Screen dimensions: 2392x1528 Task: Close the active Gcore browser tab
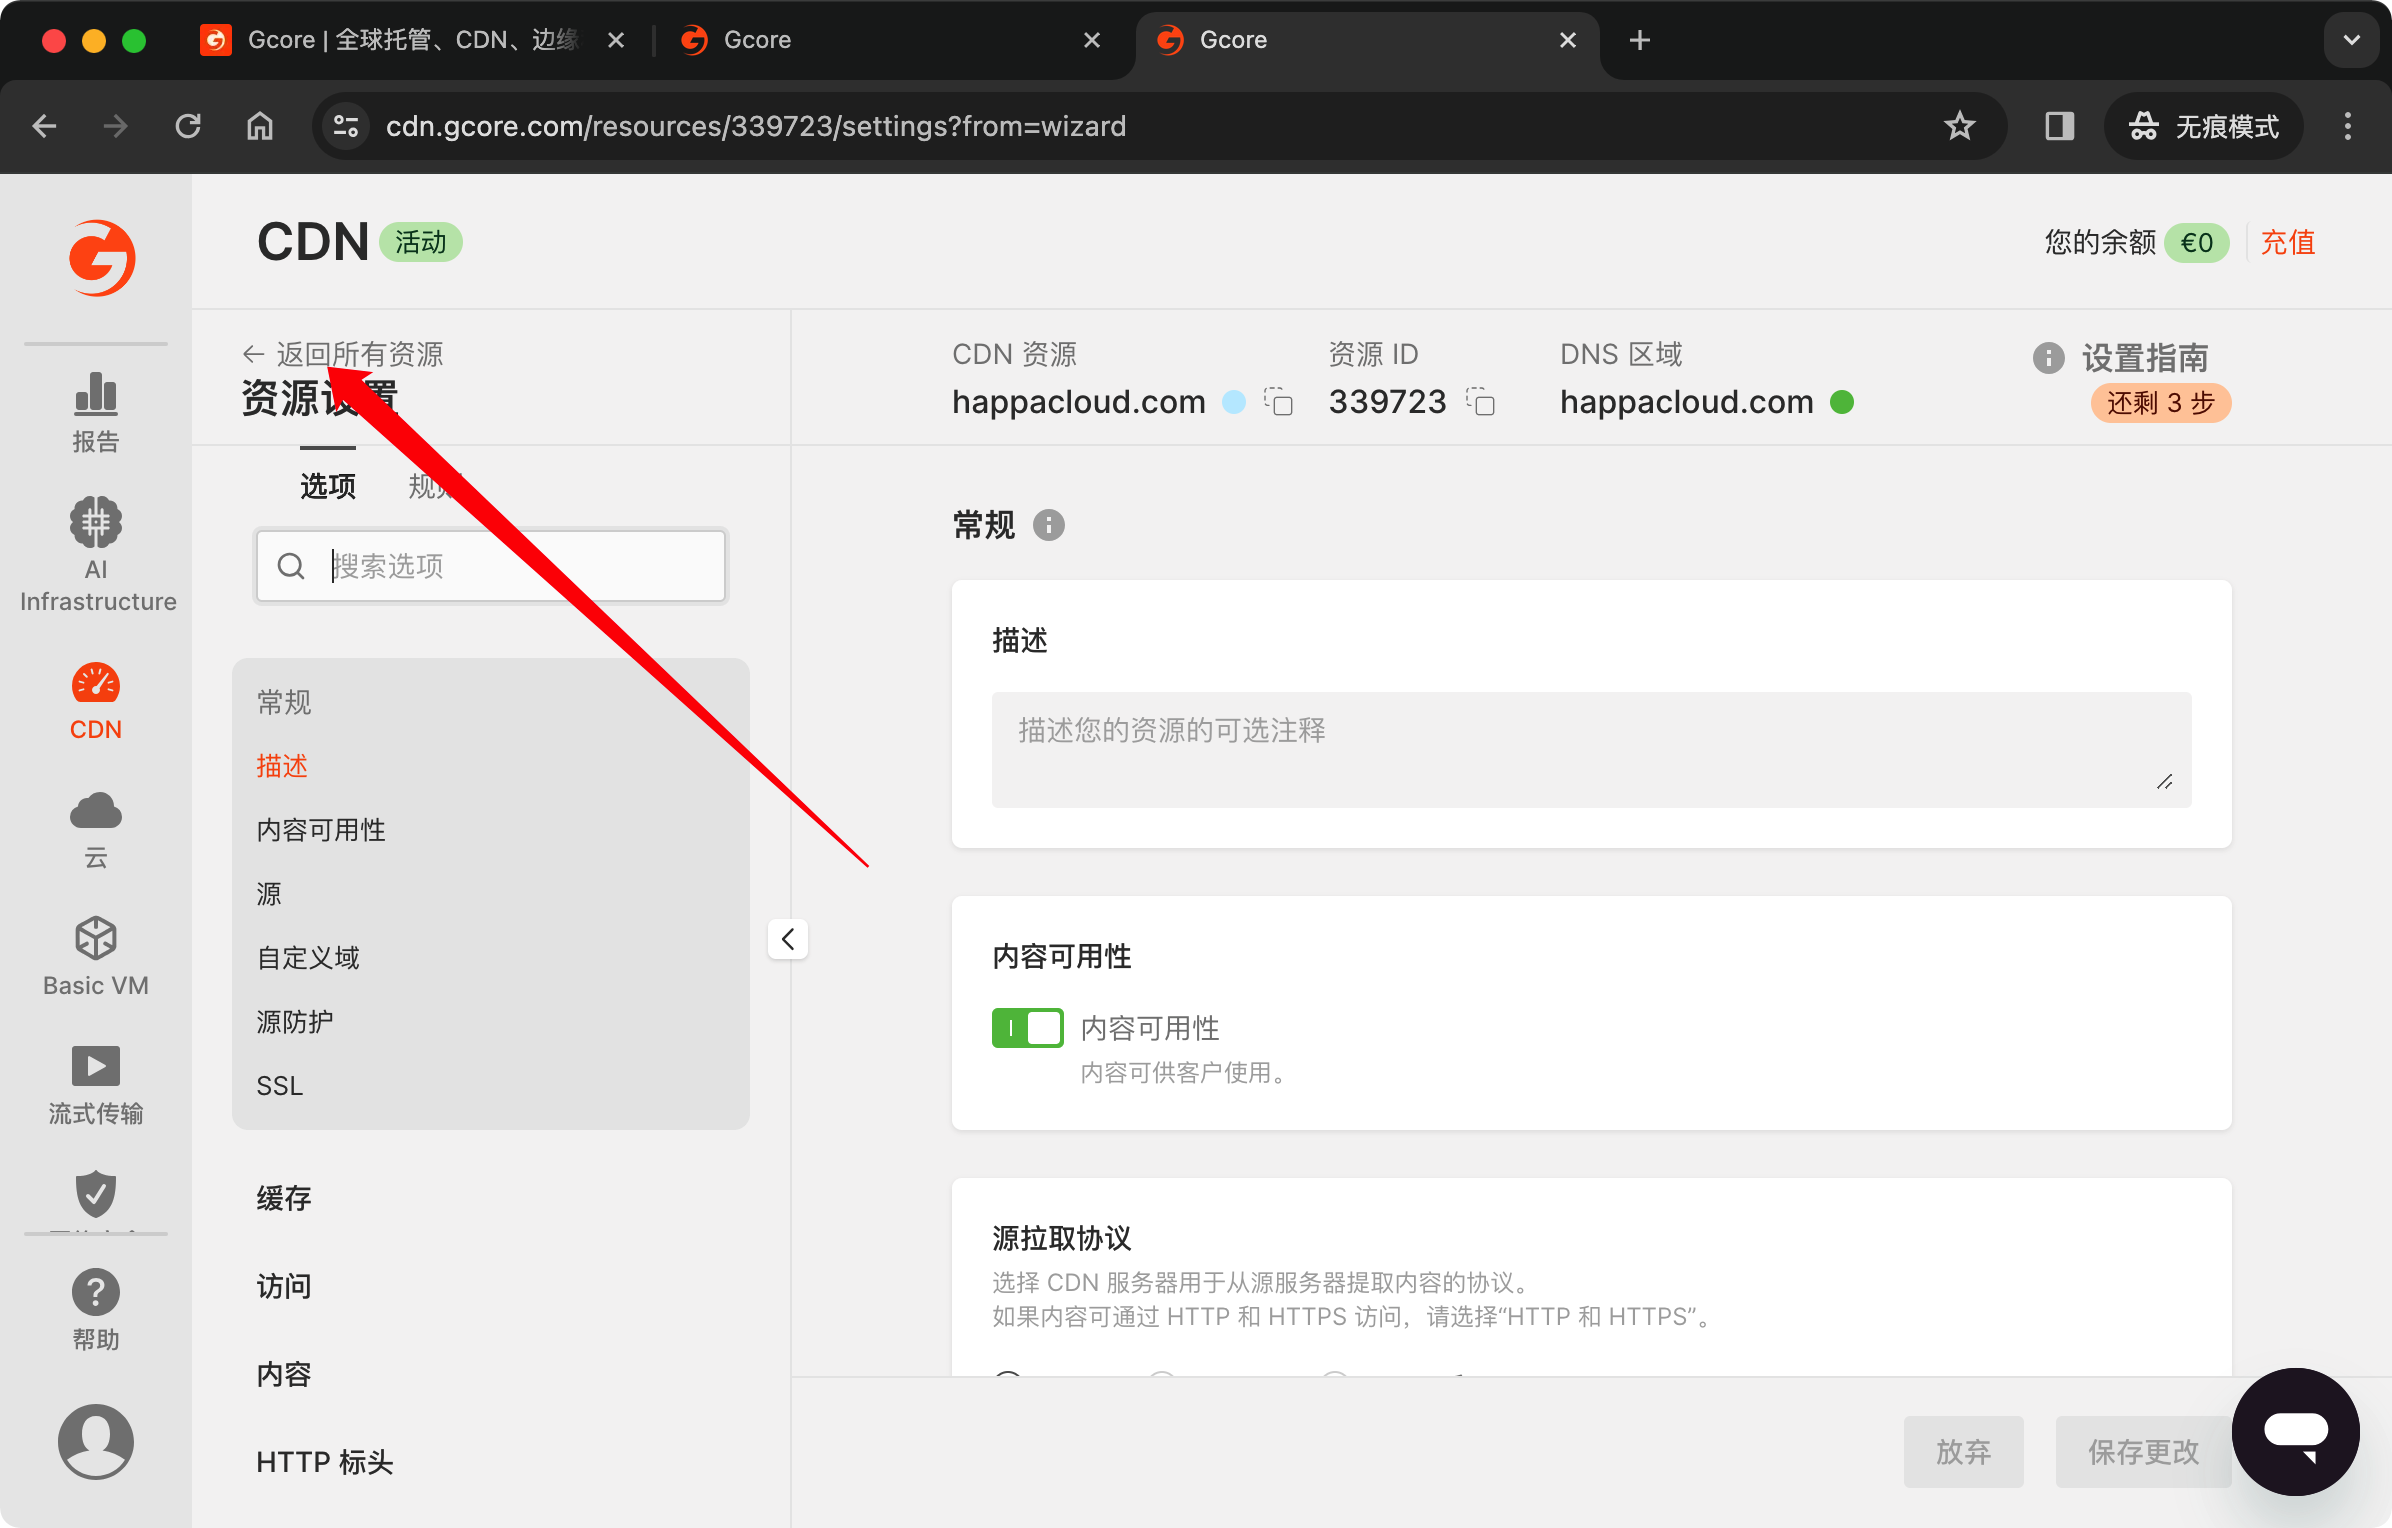tap(1568, 40)
